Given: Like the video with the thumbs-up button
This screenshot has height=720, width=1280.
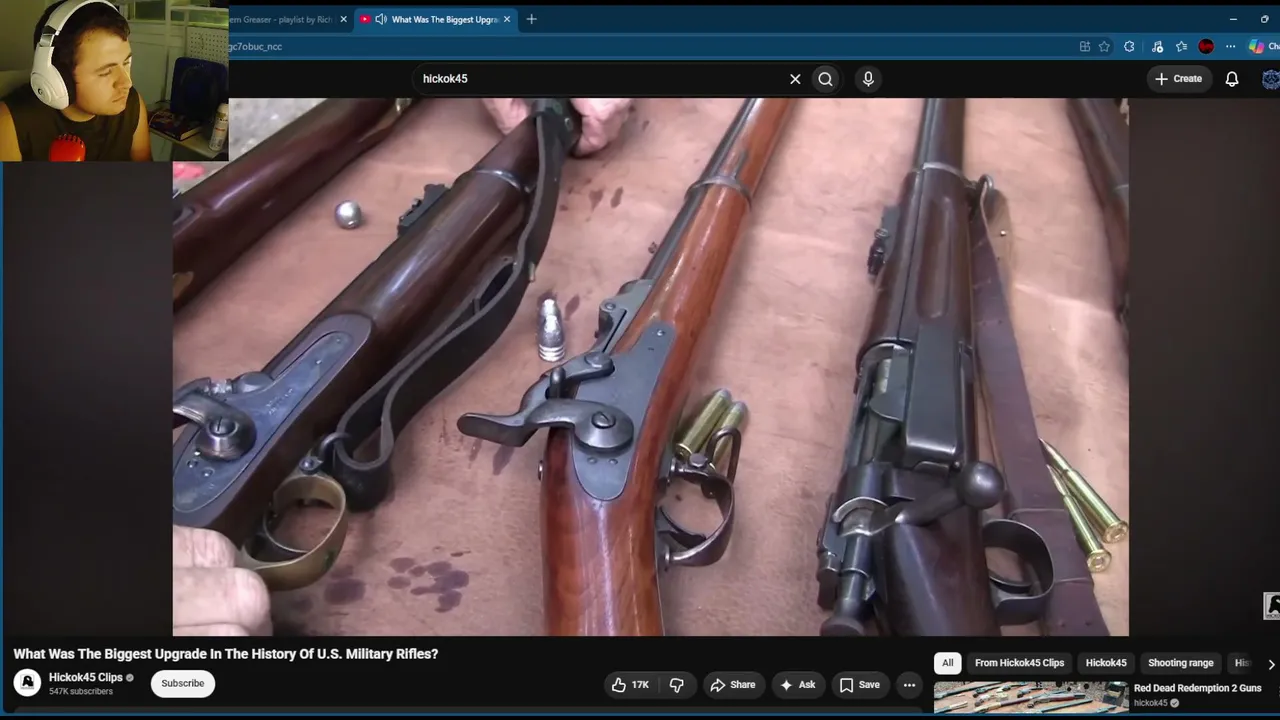Looking at the screenshot, I should click(631, 685).
